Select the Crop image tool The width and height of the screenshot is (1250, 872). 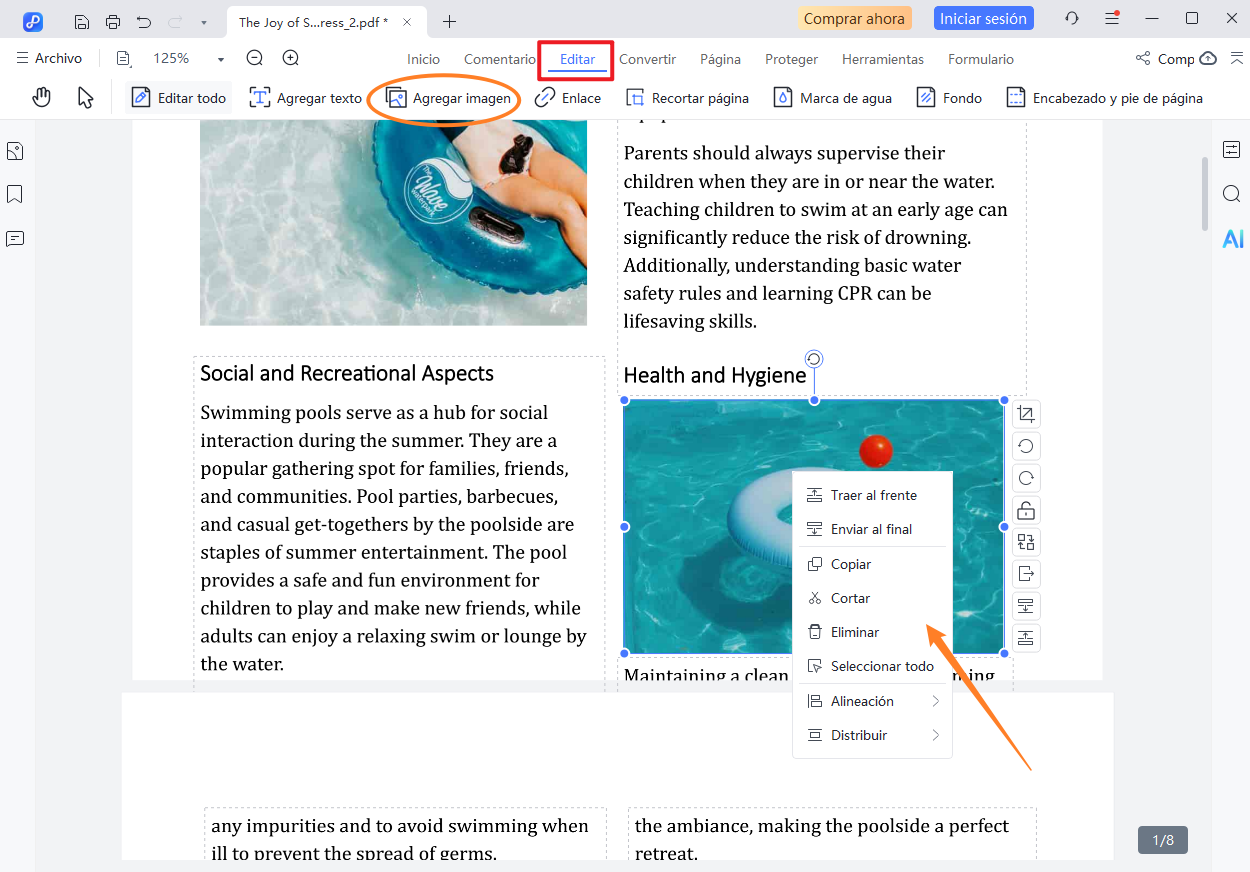click(x=1025, y=413)
